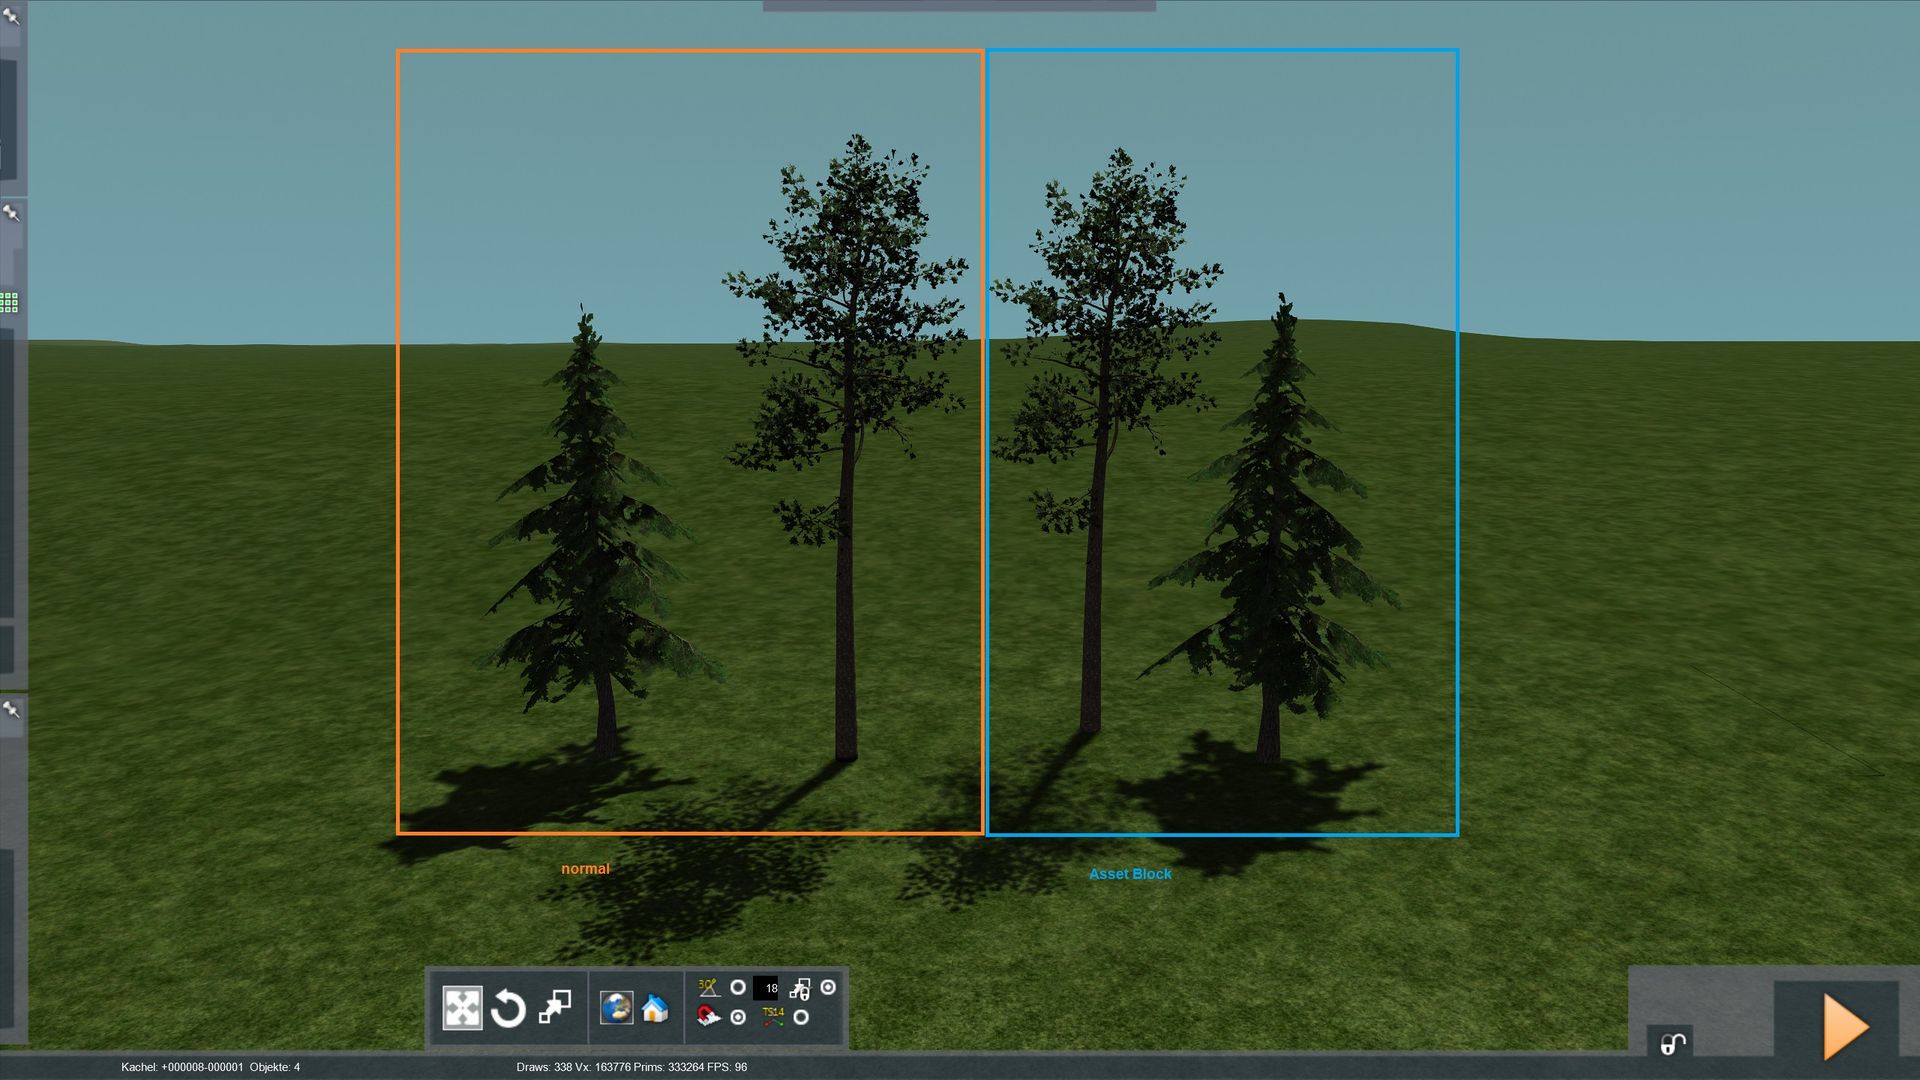Click the red magnet terrain snap icon
Image resolution: width=1920 pixels, height=1080 pixels.
point(708,1017)
